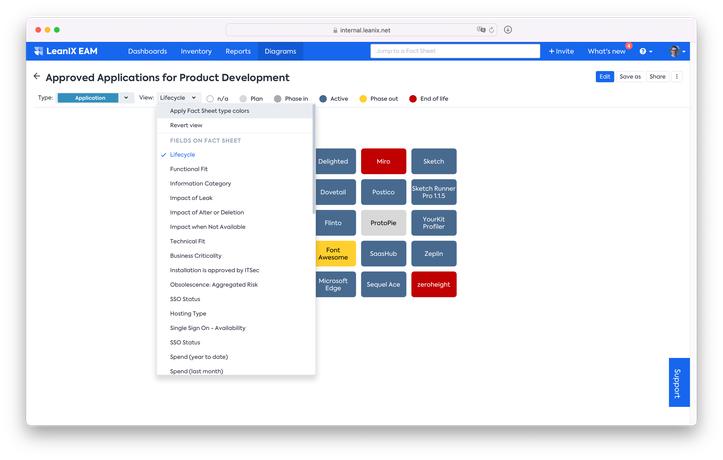
Task: Select the Zeplin application box
Action: click(434, 254)
